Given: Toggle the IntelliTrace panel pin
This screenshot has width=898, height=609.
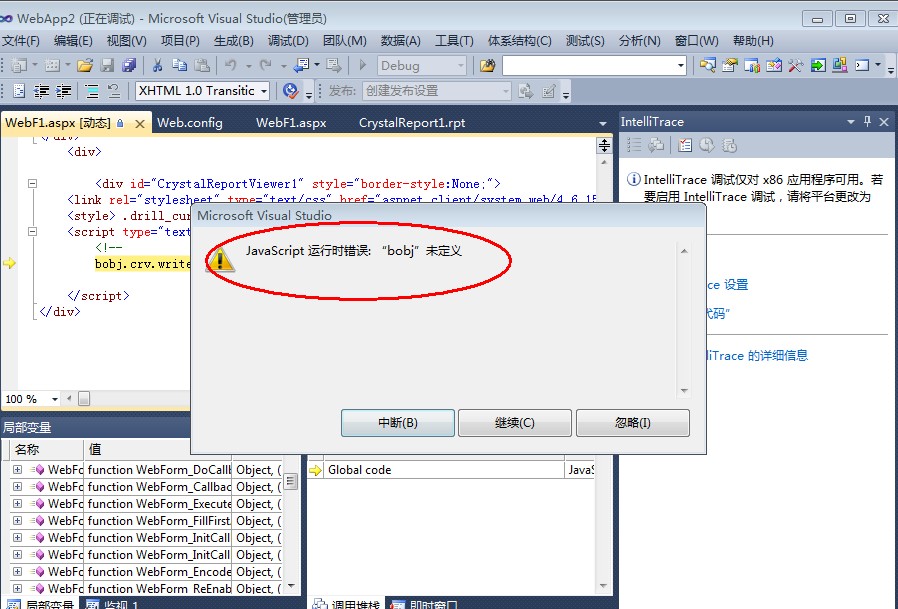Looking at the screenshot, I should [x=867, y=121].
